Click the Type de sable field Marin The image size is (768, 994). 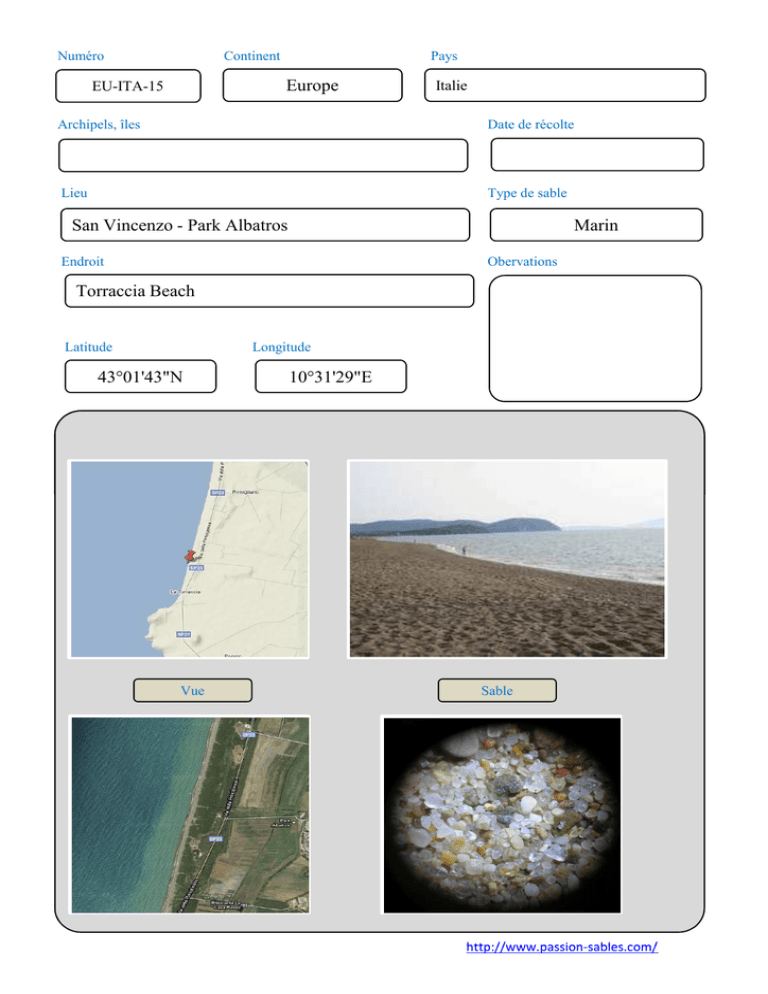pyautogui.click(x=596, y=225)
